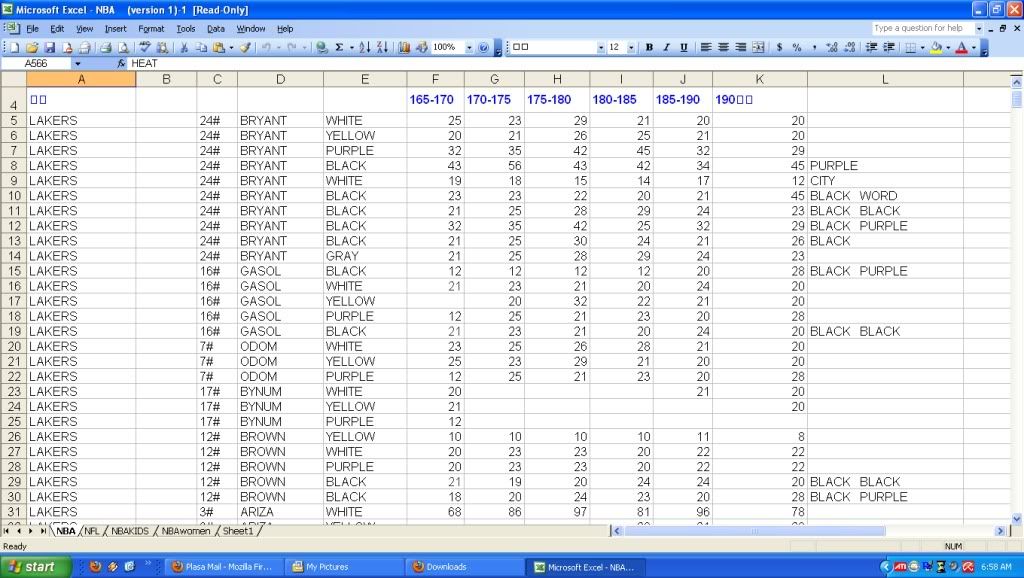1024x578 pixels.
Task: Open the font size 12 dropdown
Action: point(631,47)
